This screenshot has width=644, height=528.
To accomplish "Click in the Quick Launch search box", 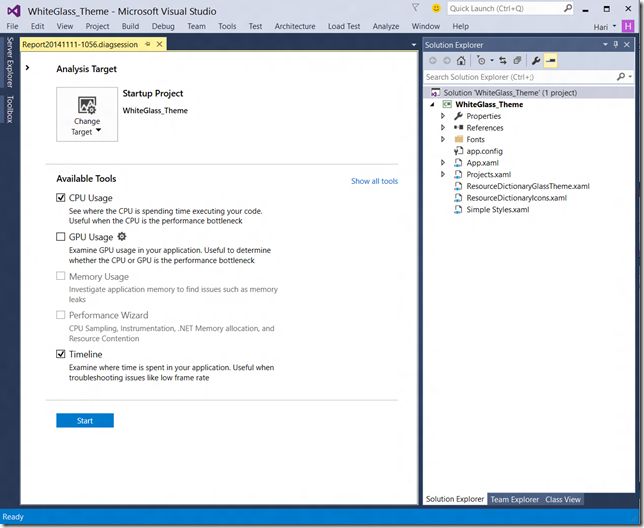I will coord(505,8).
